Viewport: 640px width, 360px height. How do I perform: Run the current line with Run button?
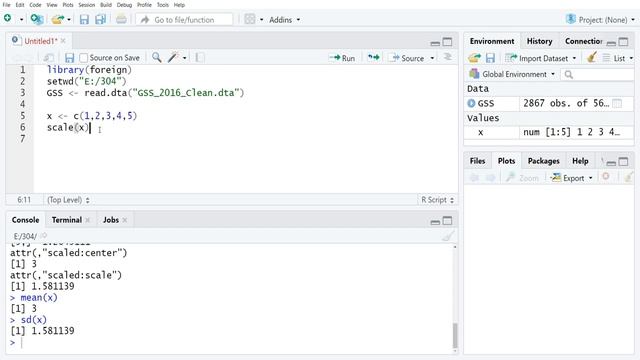pos(342,58)
